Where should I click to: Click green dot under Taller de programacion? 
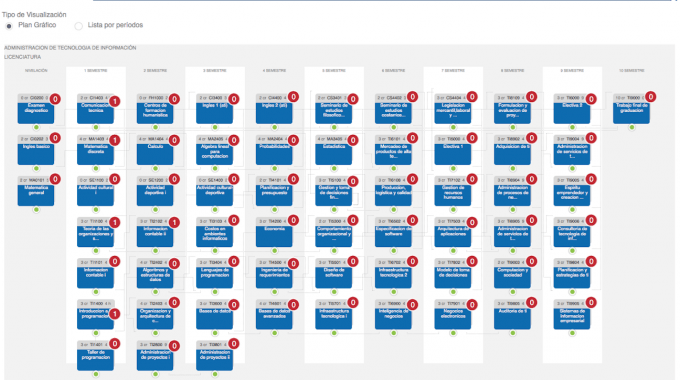(x=96, y=374)
